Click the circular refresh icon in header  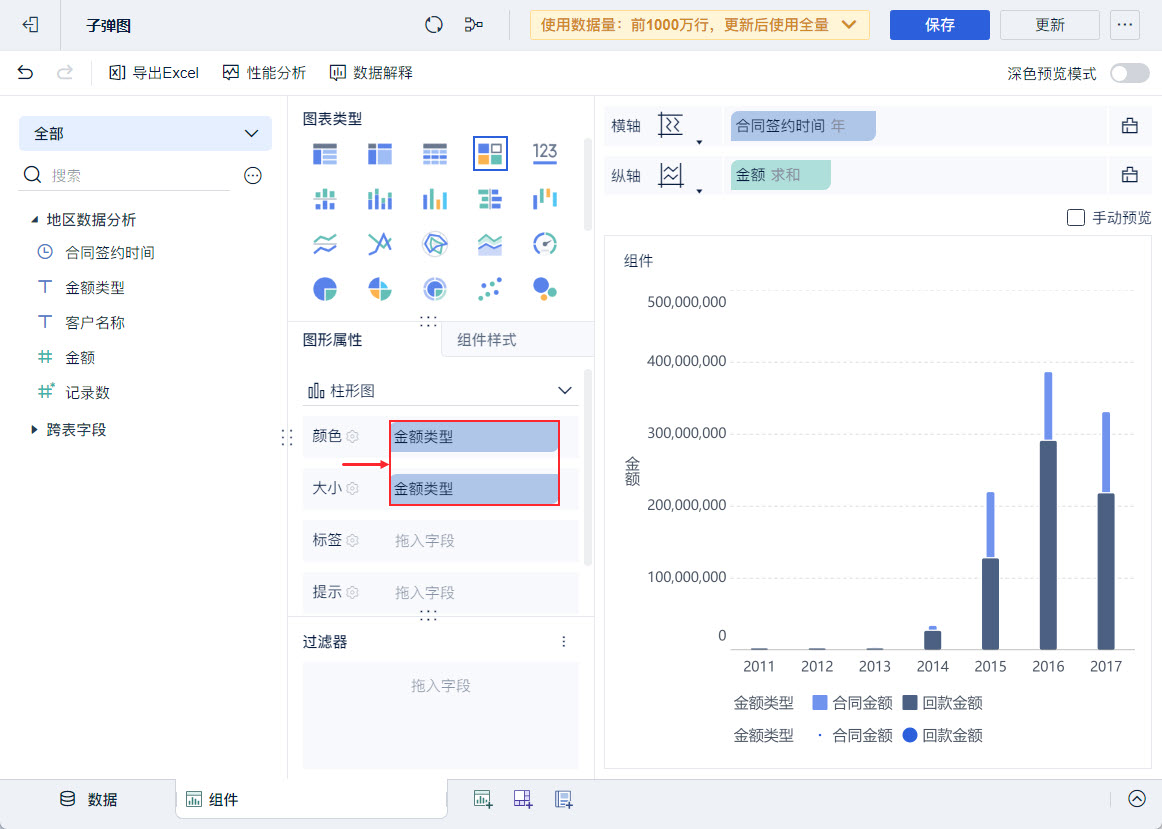tap(434, 24)
